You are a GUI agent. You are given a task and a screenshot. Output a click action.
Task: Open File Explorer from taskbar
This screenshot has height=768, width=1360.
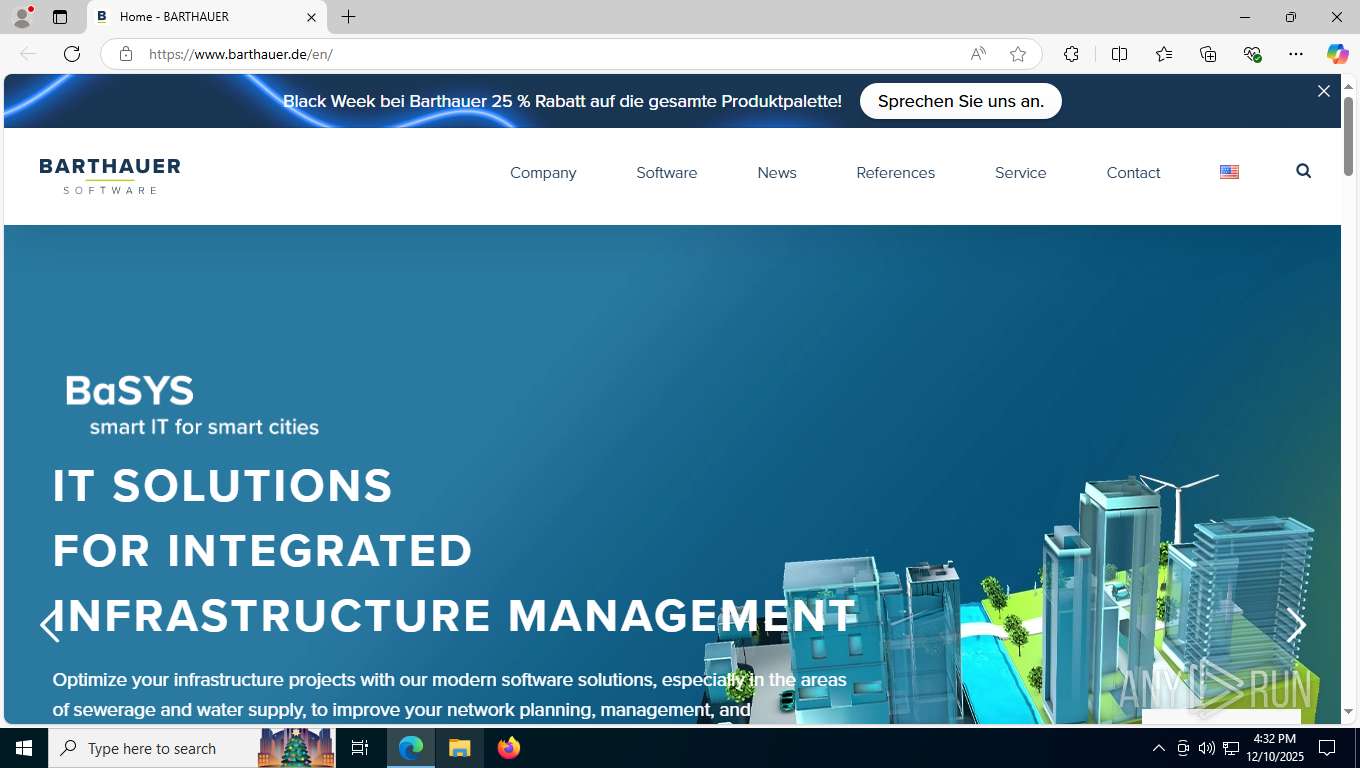pyautogui.click(x=459, y=748)
